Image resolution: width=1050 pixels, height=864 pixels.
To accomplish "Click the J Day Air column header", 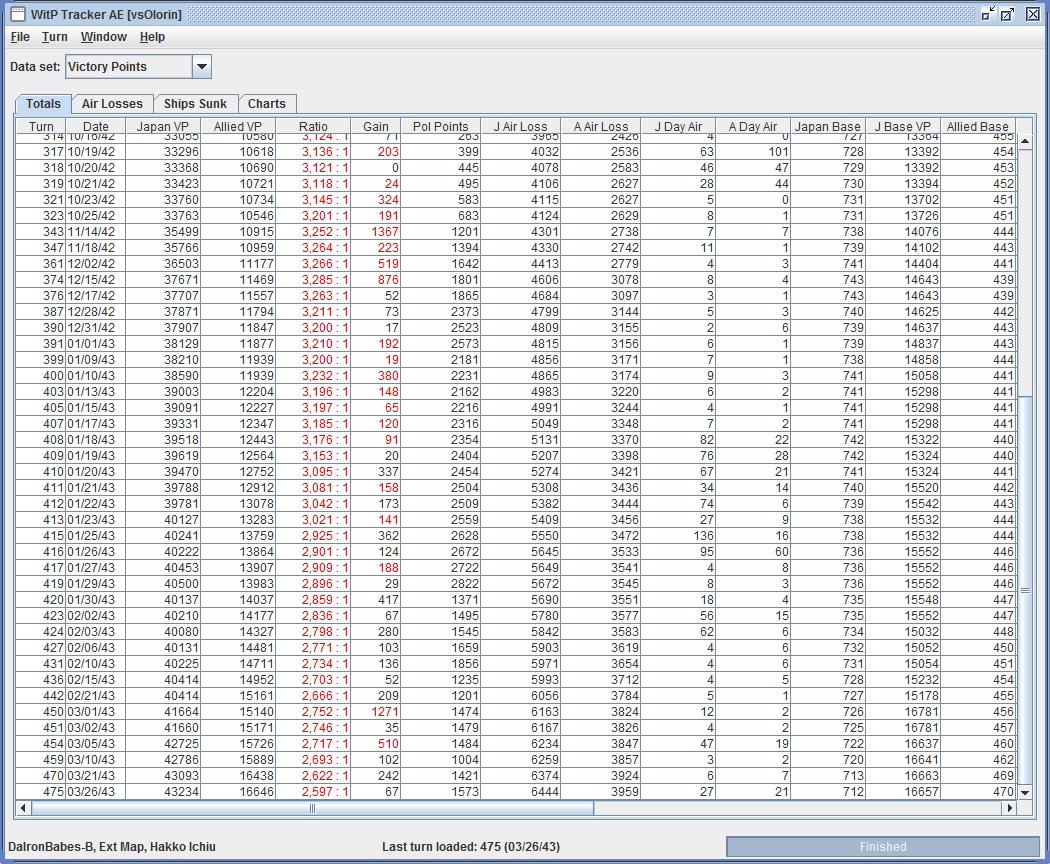I will pos(678,126).
